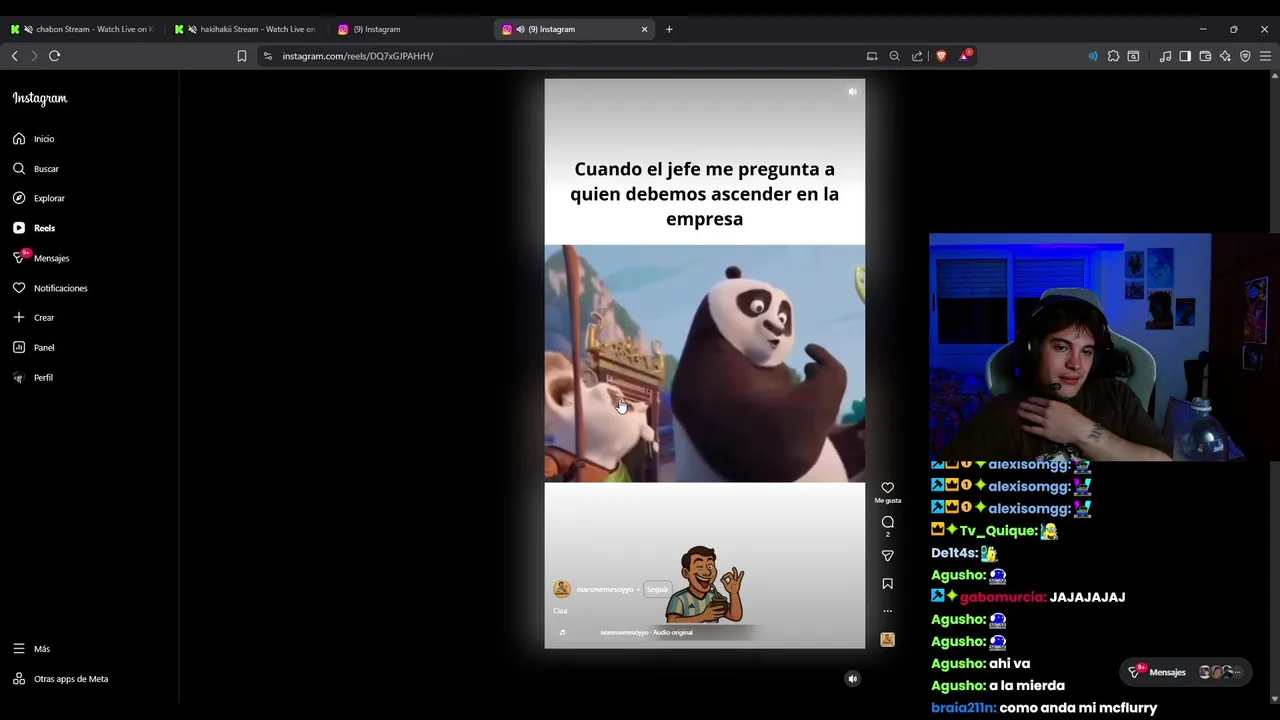
Task: Open Brave Shields lion icon
Action: (x=941, y=56)
